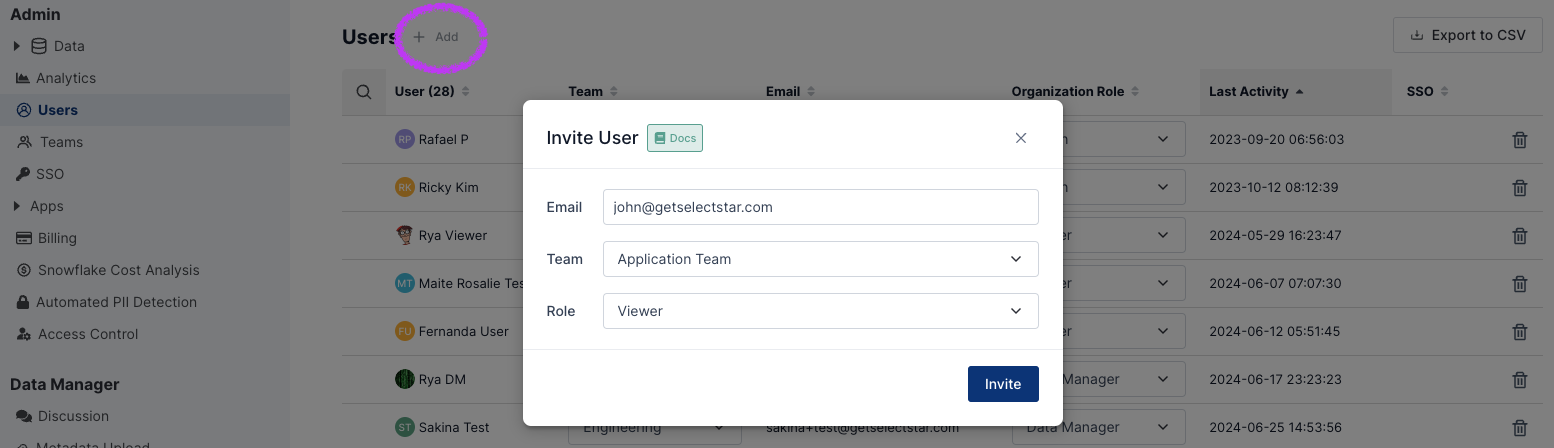This screenshot has height=448, width=1554.
Task: Open the Role dropdown showing Viewer
Action: pos(820,311)
